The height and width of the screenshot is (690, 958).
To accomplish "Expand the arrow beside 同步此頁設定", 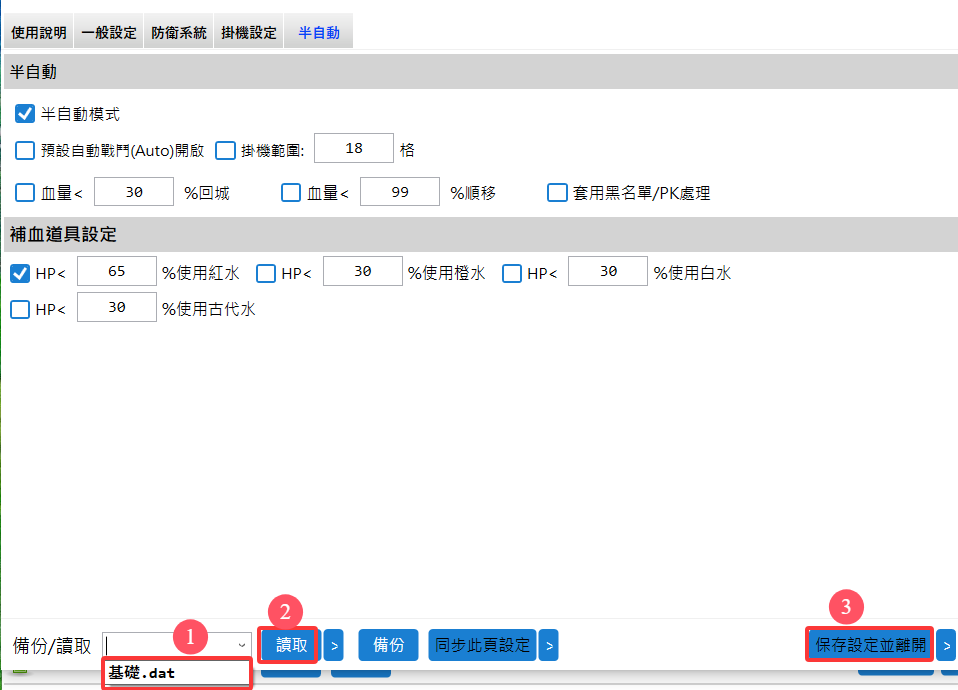I will point(548,645).
